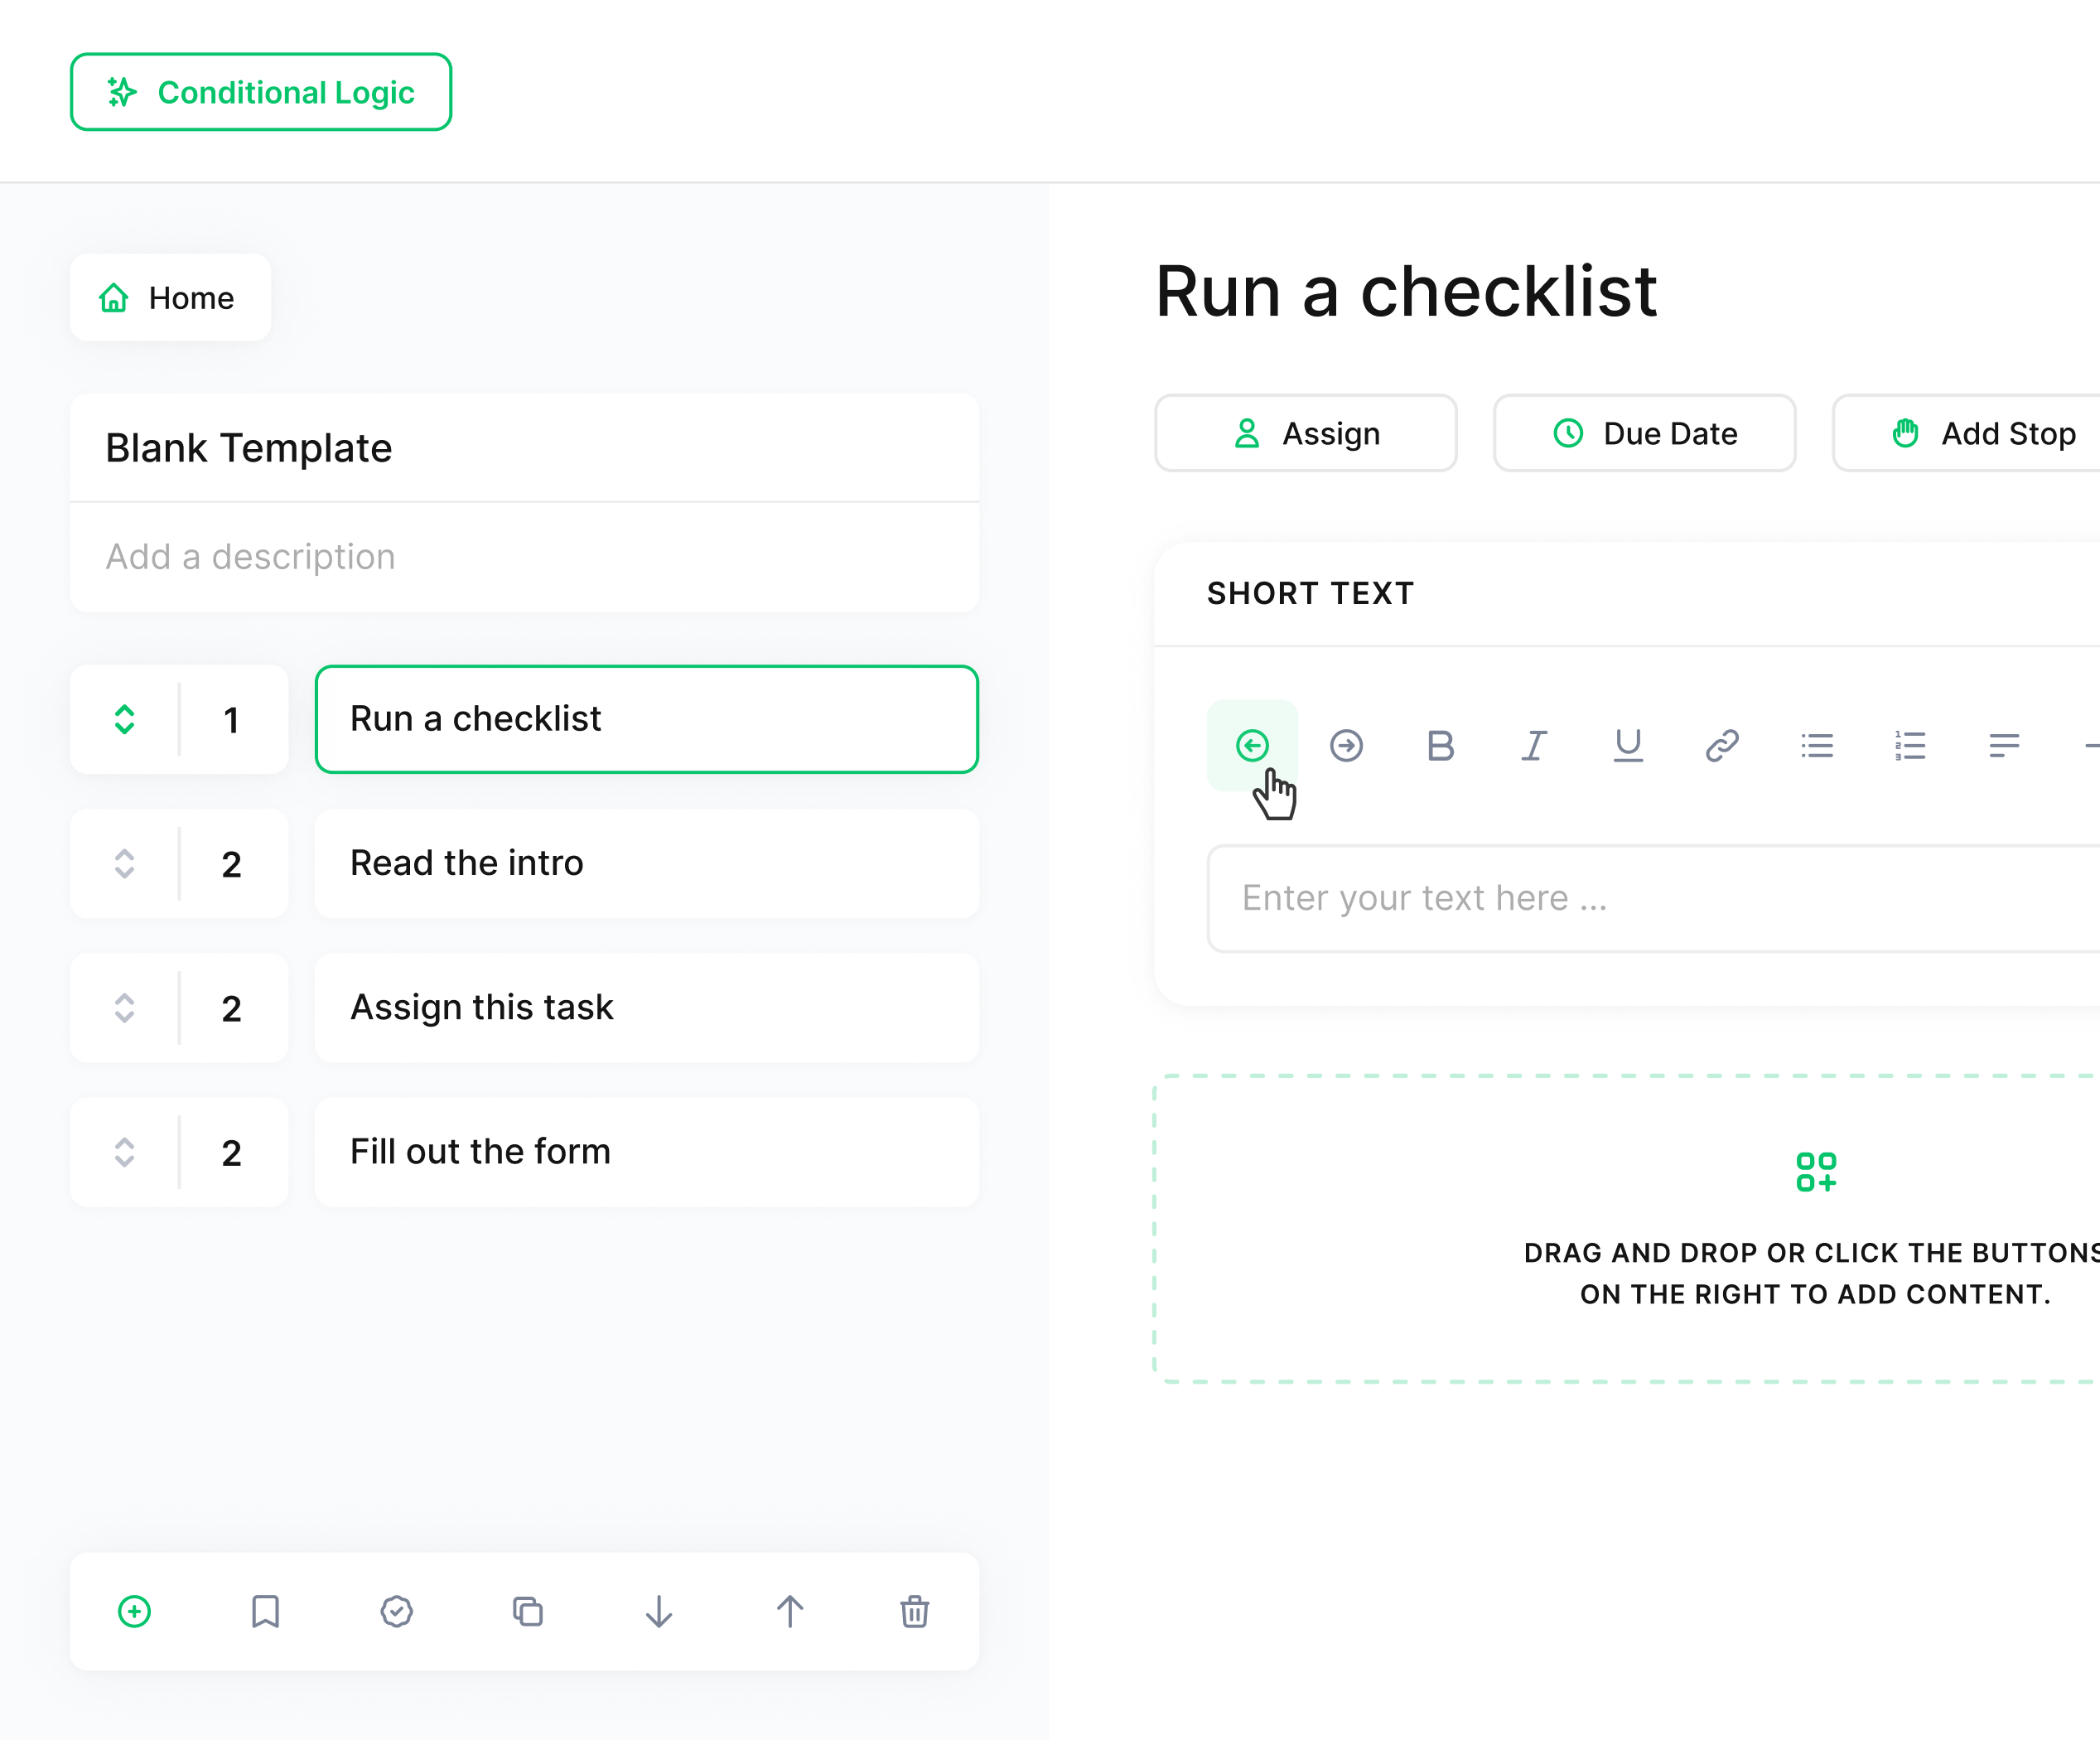2100x1740 pixels.
Task: Click reorder arrows beside Read the intro
Action: tap(124, 863)
